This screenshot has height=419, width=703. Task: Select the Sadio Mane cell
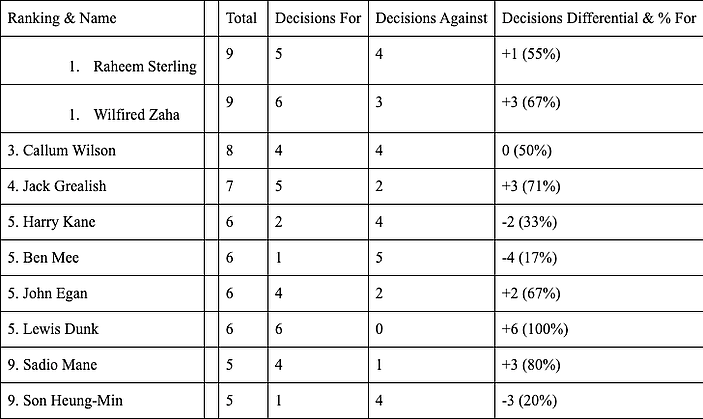click(x=102, y=365)
